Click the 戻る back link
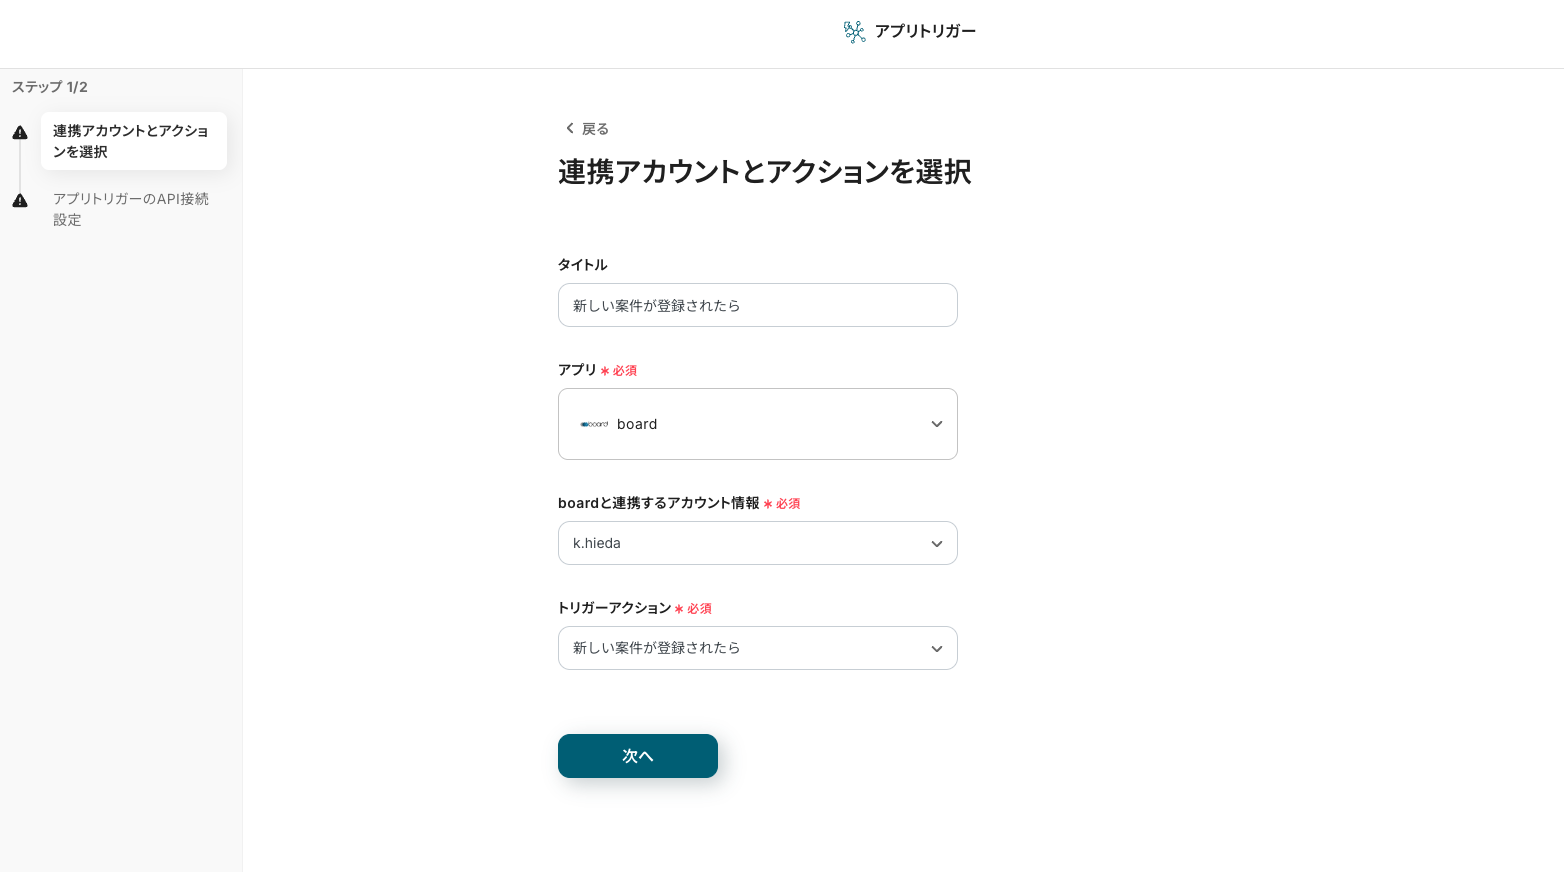The width and height of the screenshot is (1564, 872). [x=594, y=129]
